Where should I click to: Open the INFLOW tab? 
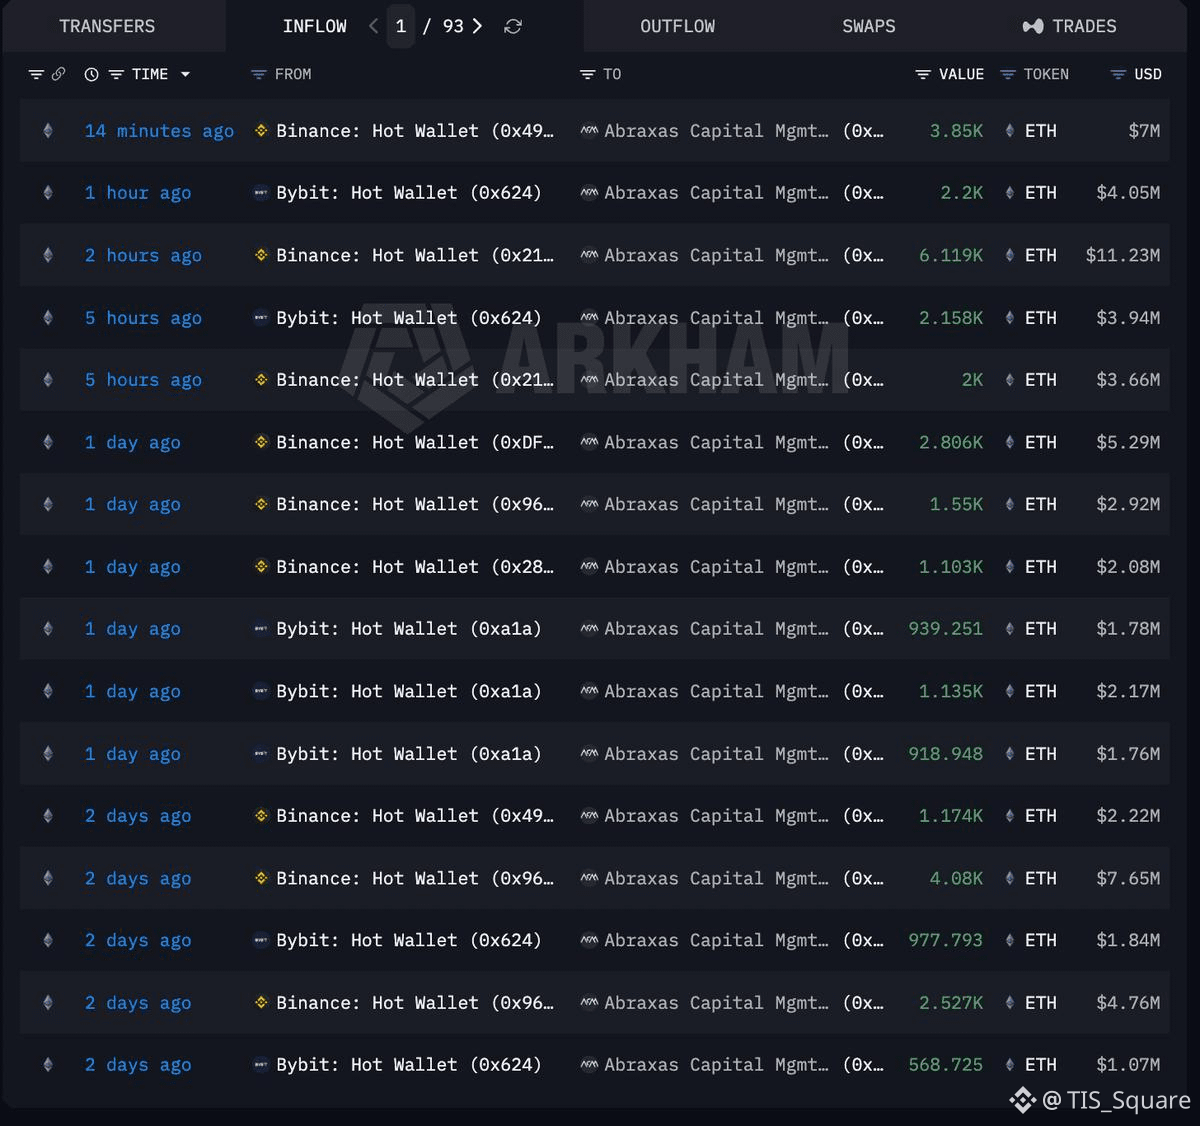coord(314,26)
